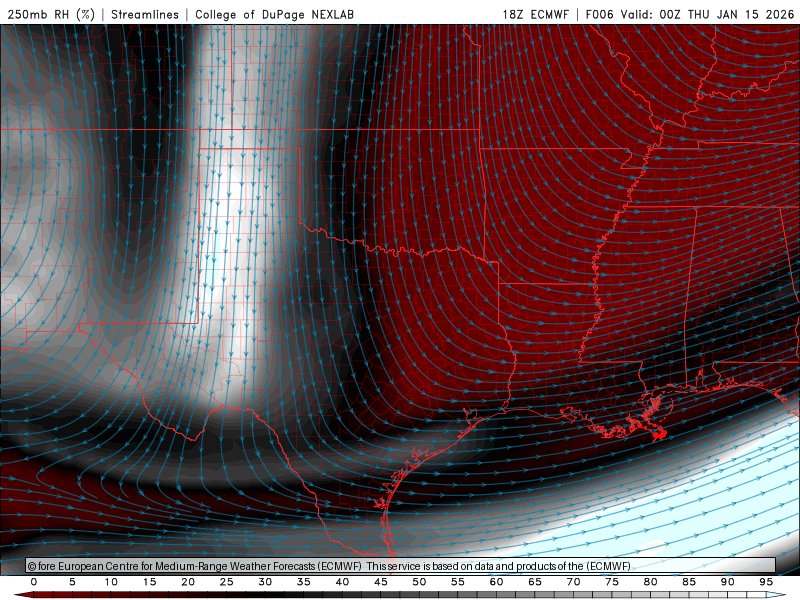Click the '50' colorbar tick label
Viewport: 800px width, 600px height.
point(419,582)
